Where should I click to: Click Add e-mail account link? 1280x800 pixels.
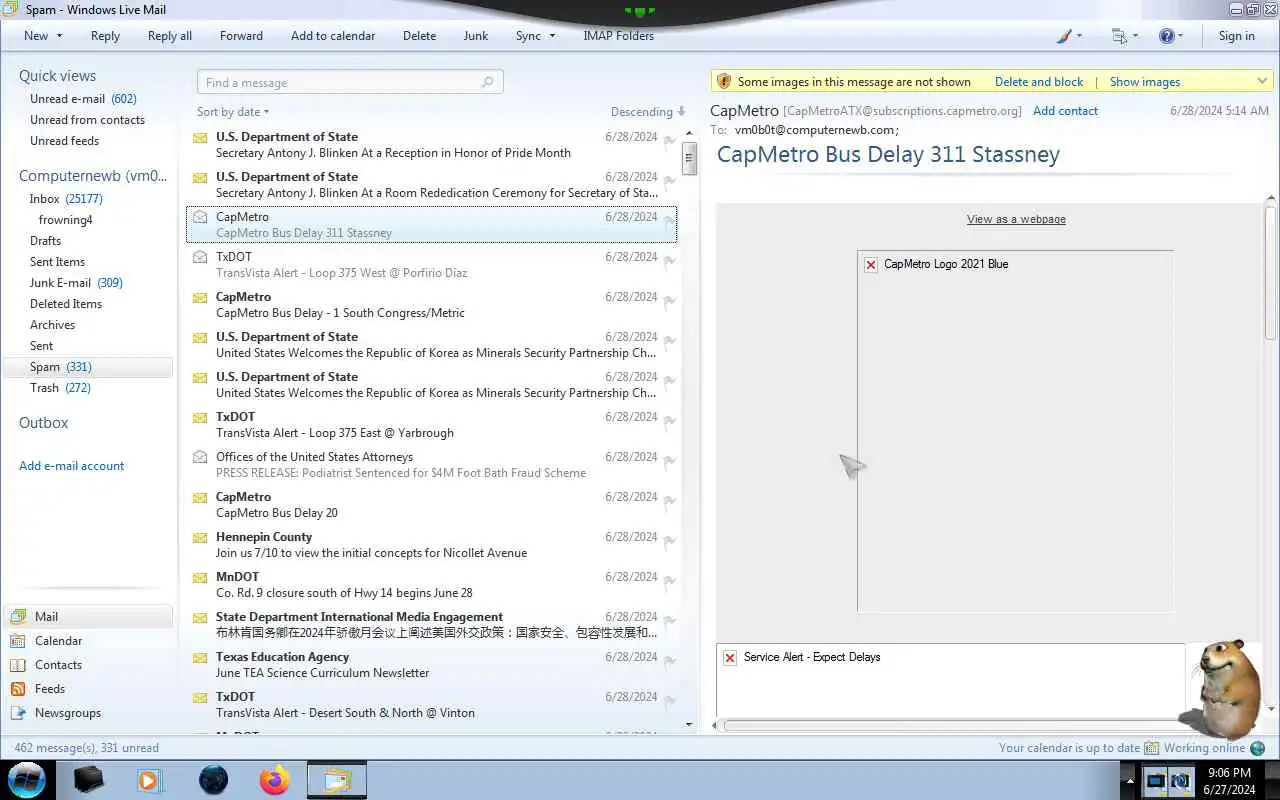(72, 466)
